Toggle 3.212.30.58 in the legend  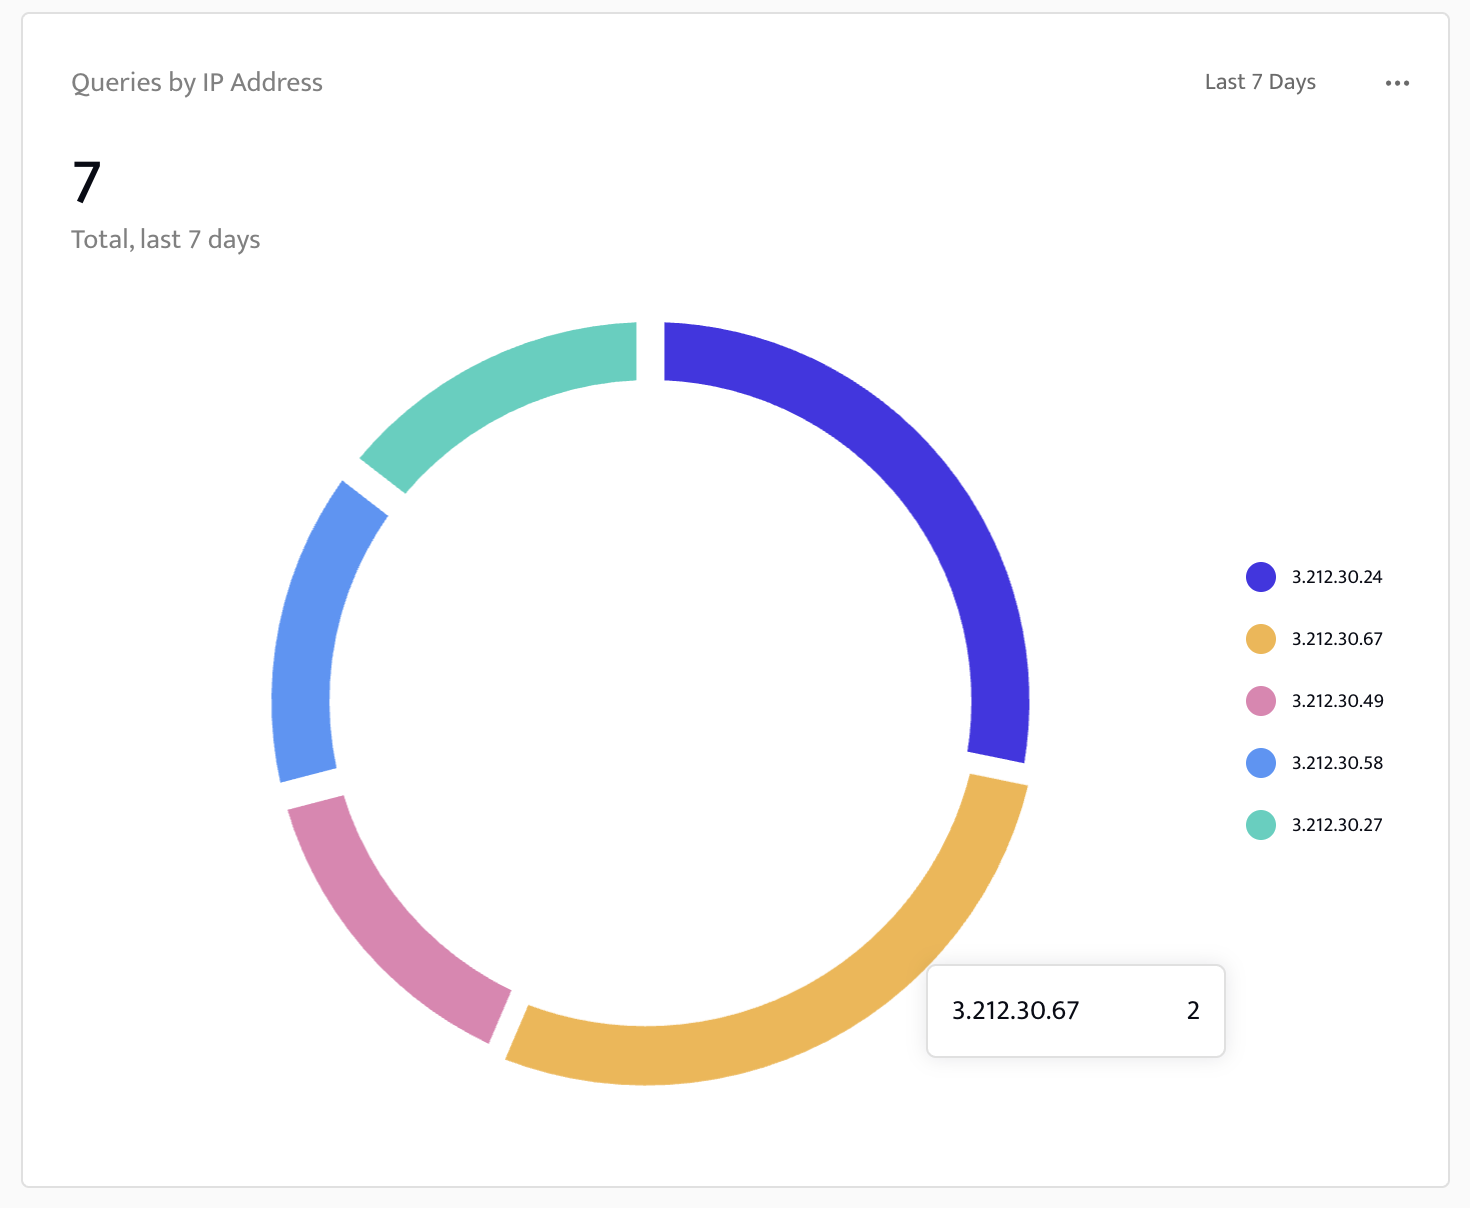point(1337,763)
